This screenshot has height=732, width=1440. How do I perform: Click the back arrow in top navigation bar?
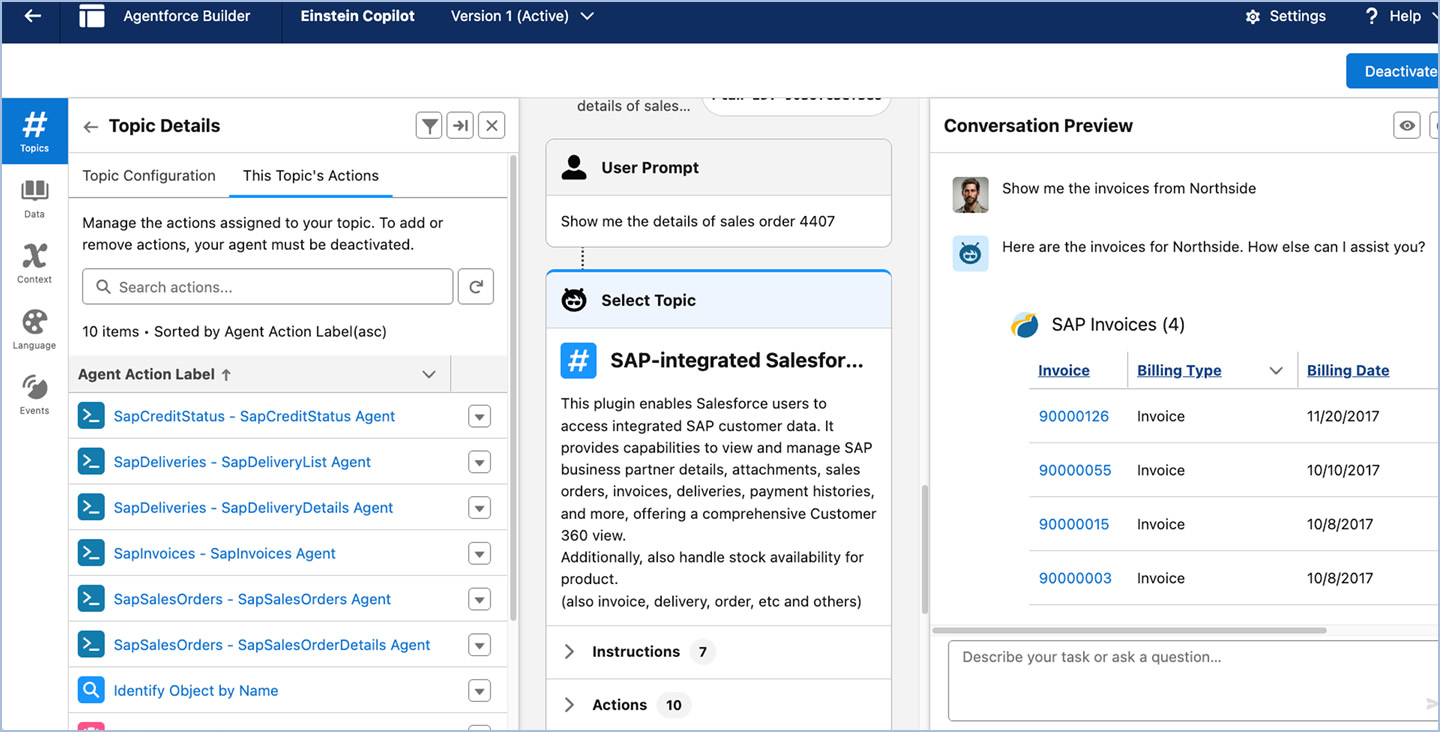(x=33, y=16)
